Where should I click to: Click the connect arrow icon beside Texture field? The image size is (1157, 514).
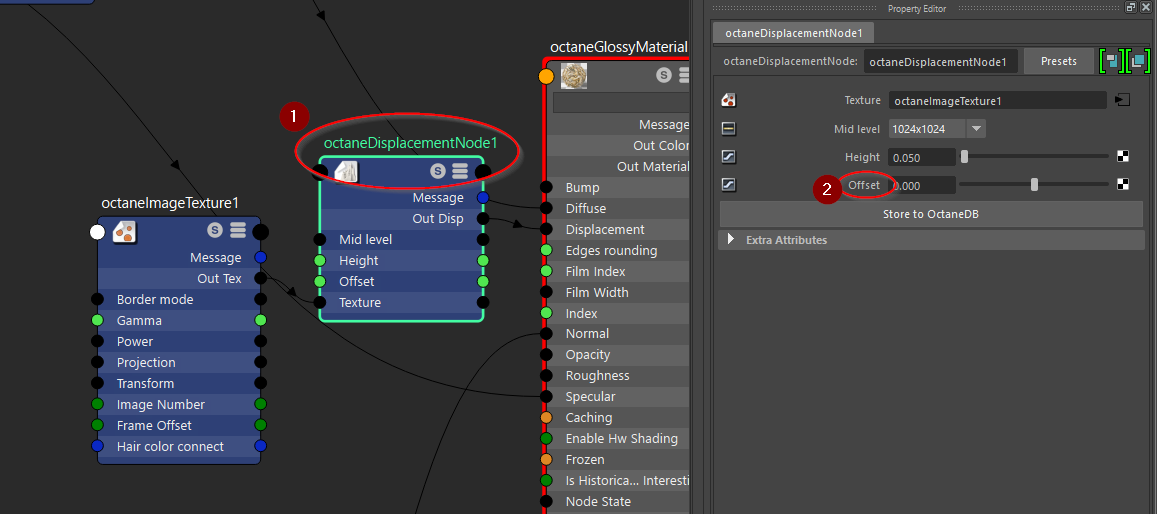click(x=1122, y=100)
